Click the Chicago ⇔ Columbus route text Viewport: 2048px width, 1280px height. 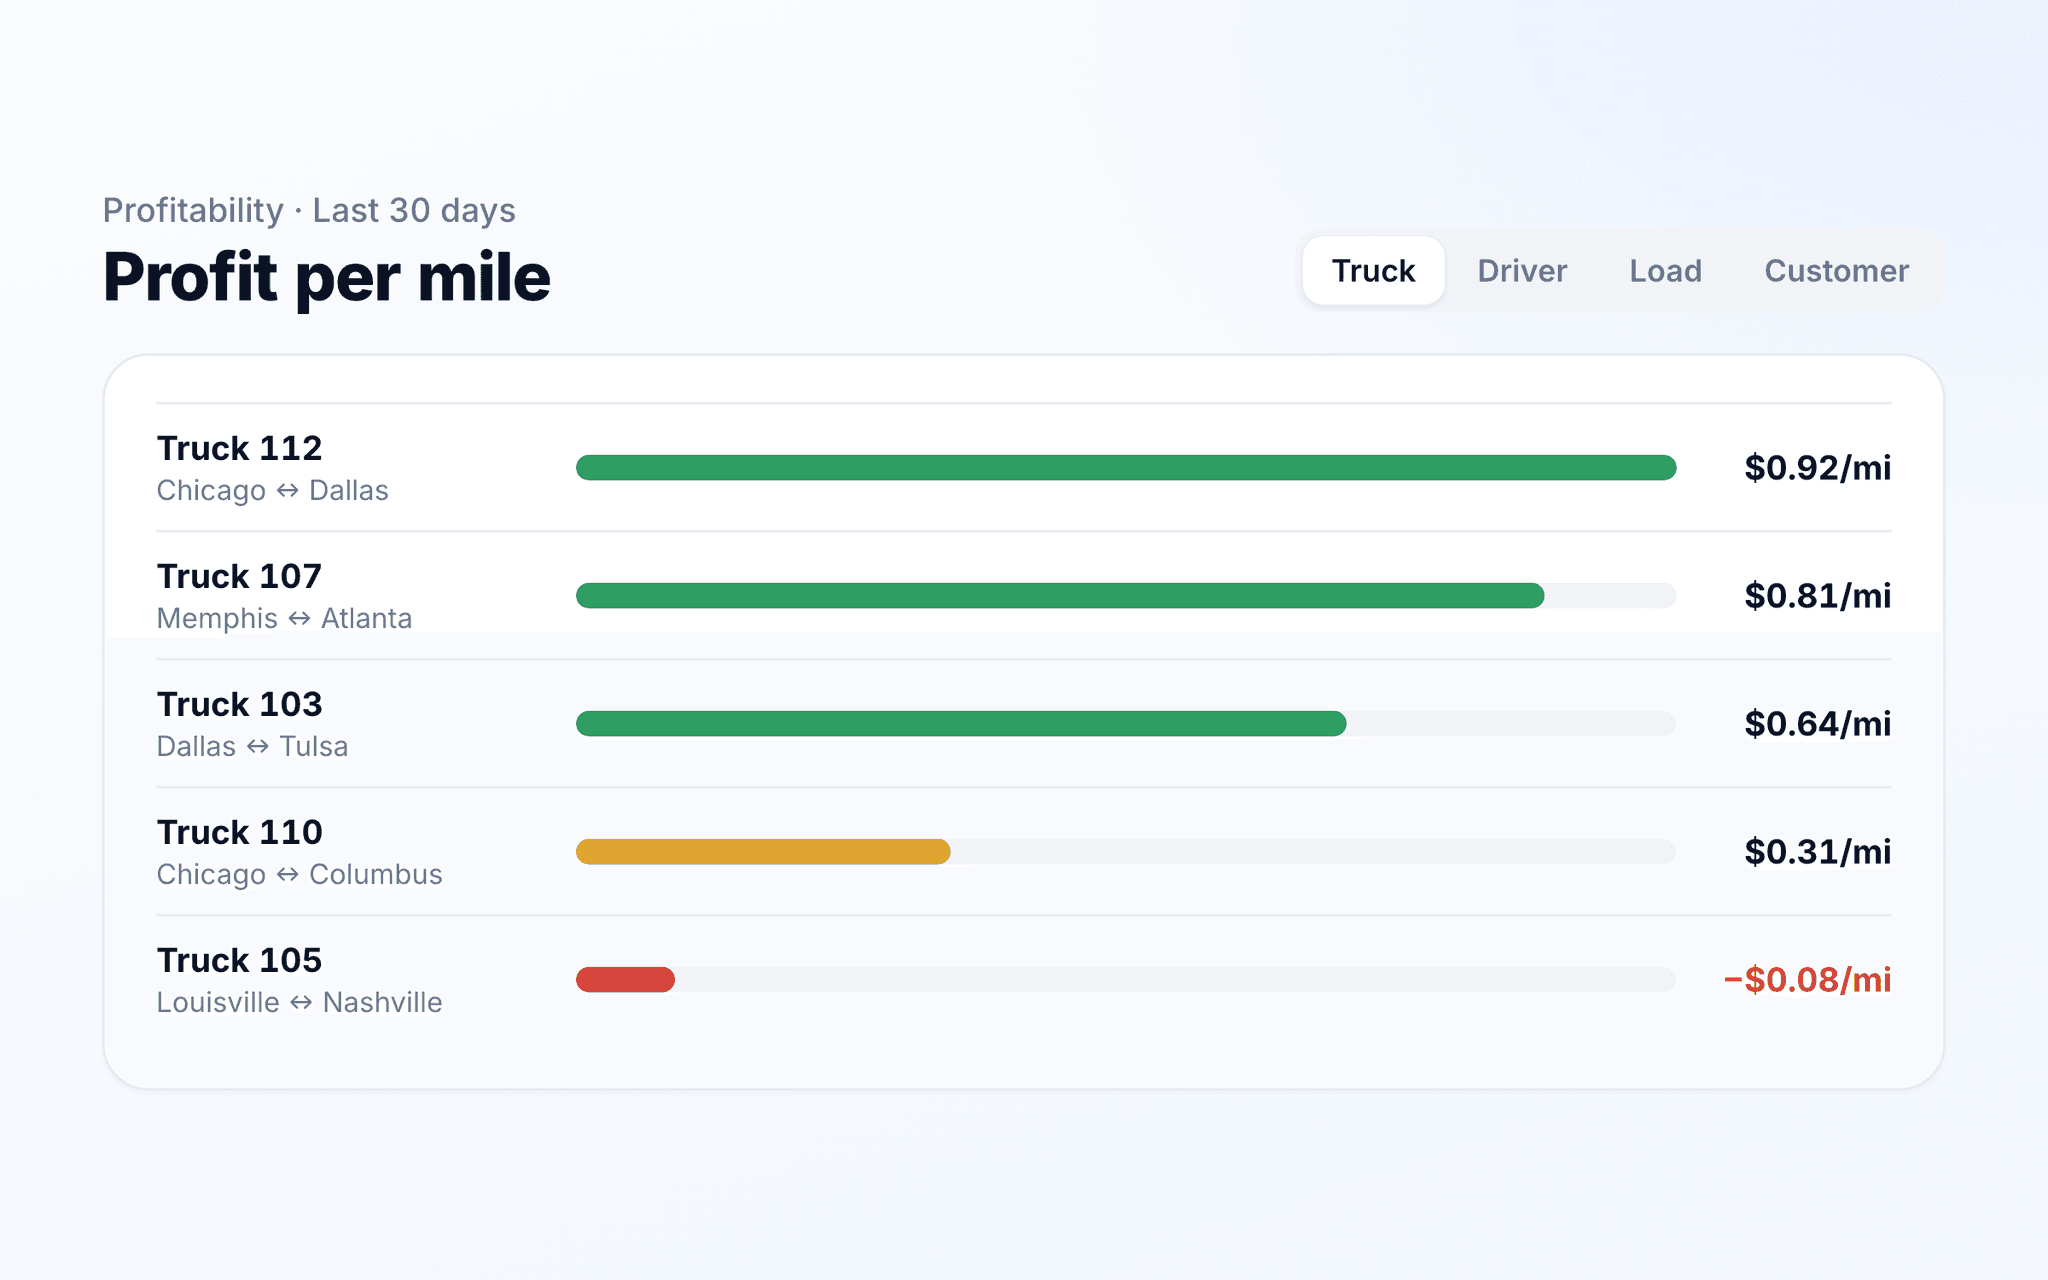(299, 874)
